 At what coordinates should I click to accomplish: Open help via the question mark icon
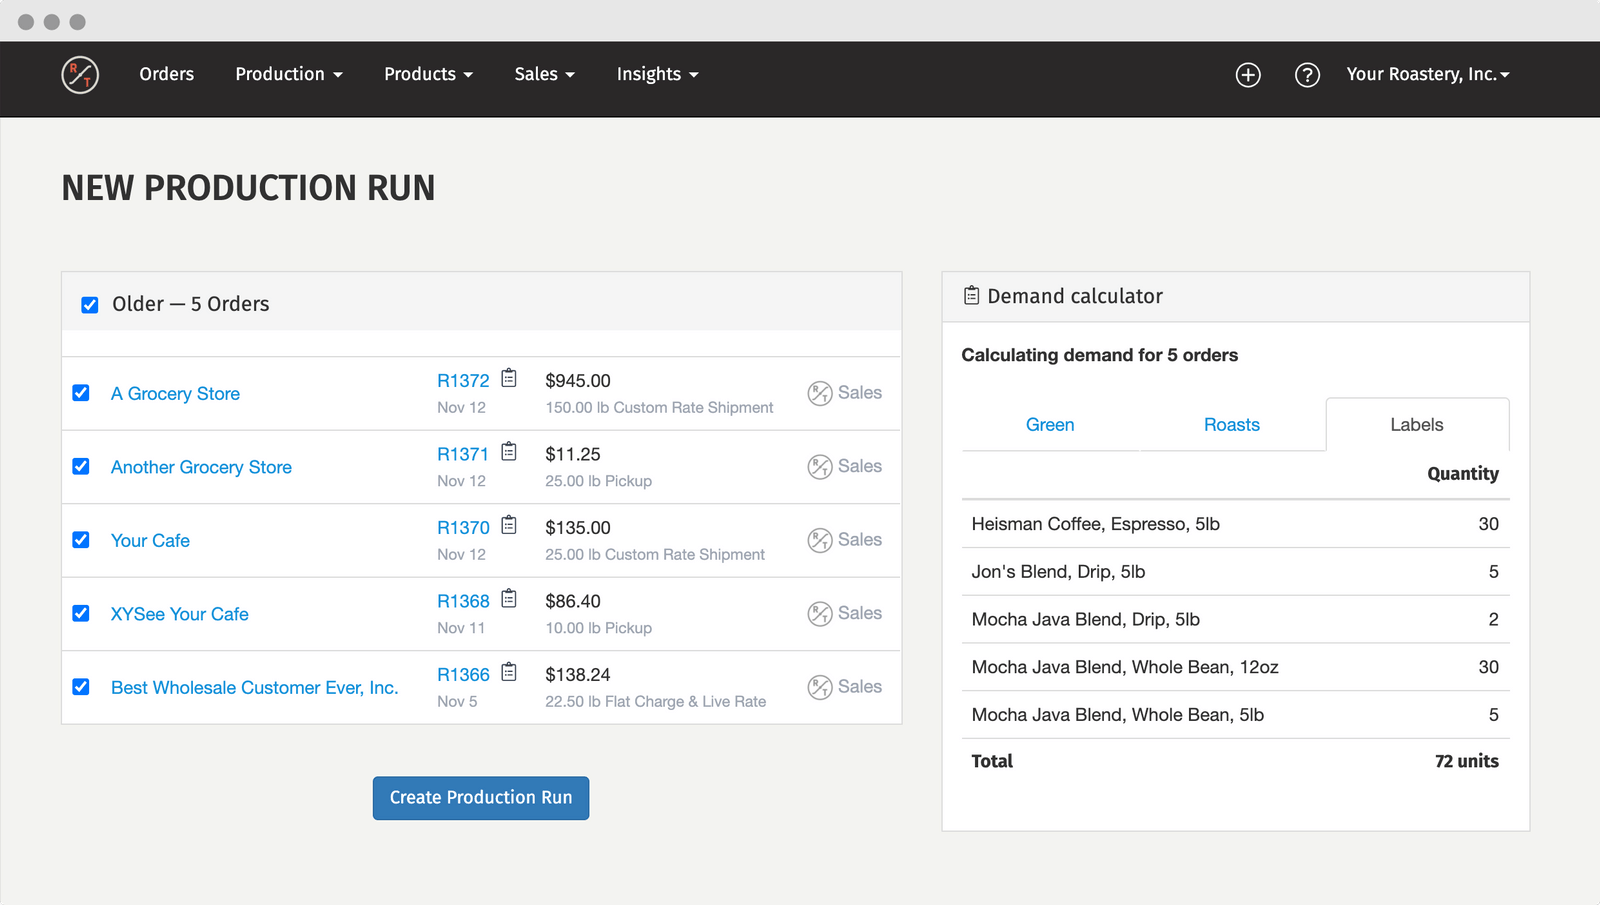point(1307,75)
